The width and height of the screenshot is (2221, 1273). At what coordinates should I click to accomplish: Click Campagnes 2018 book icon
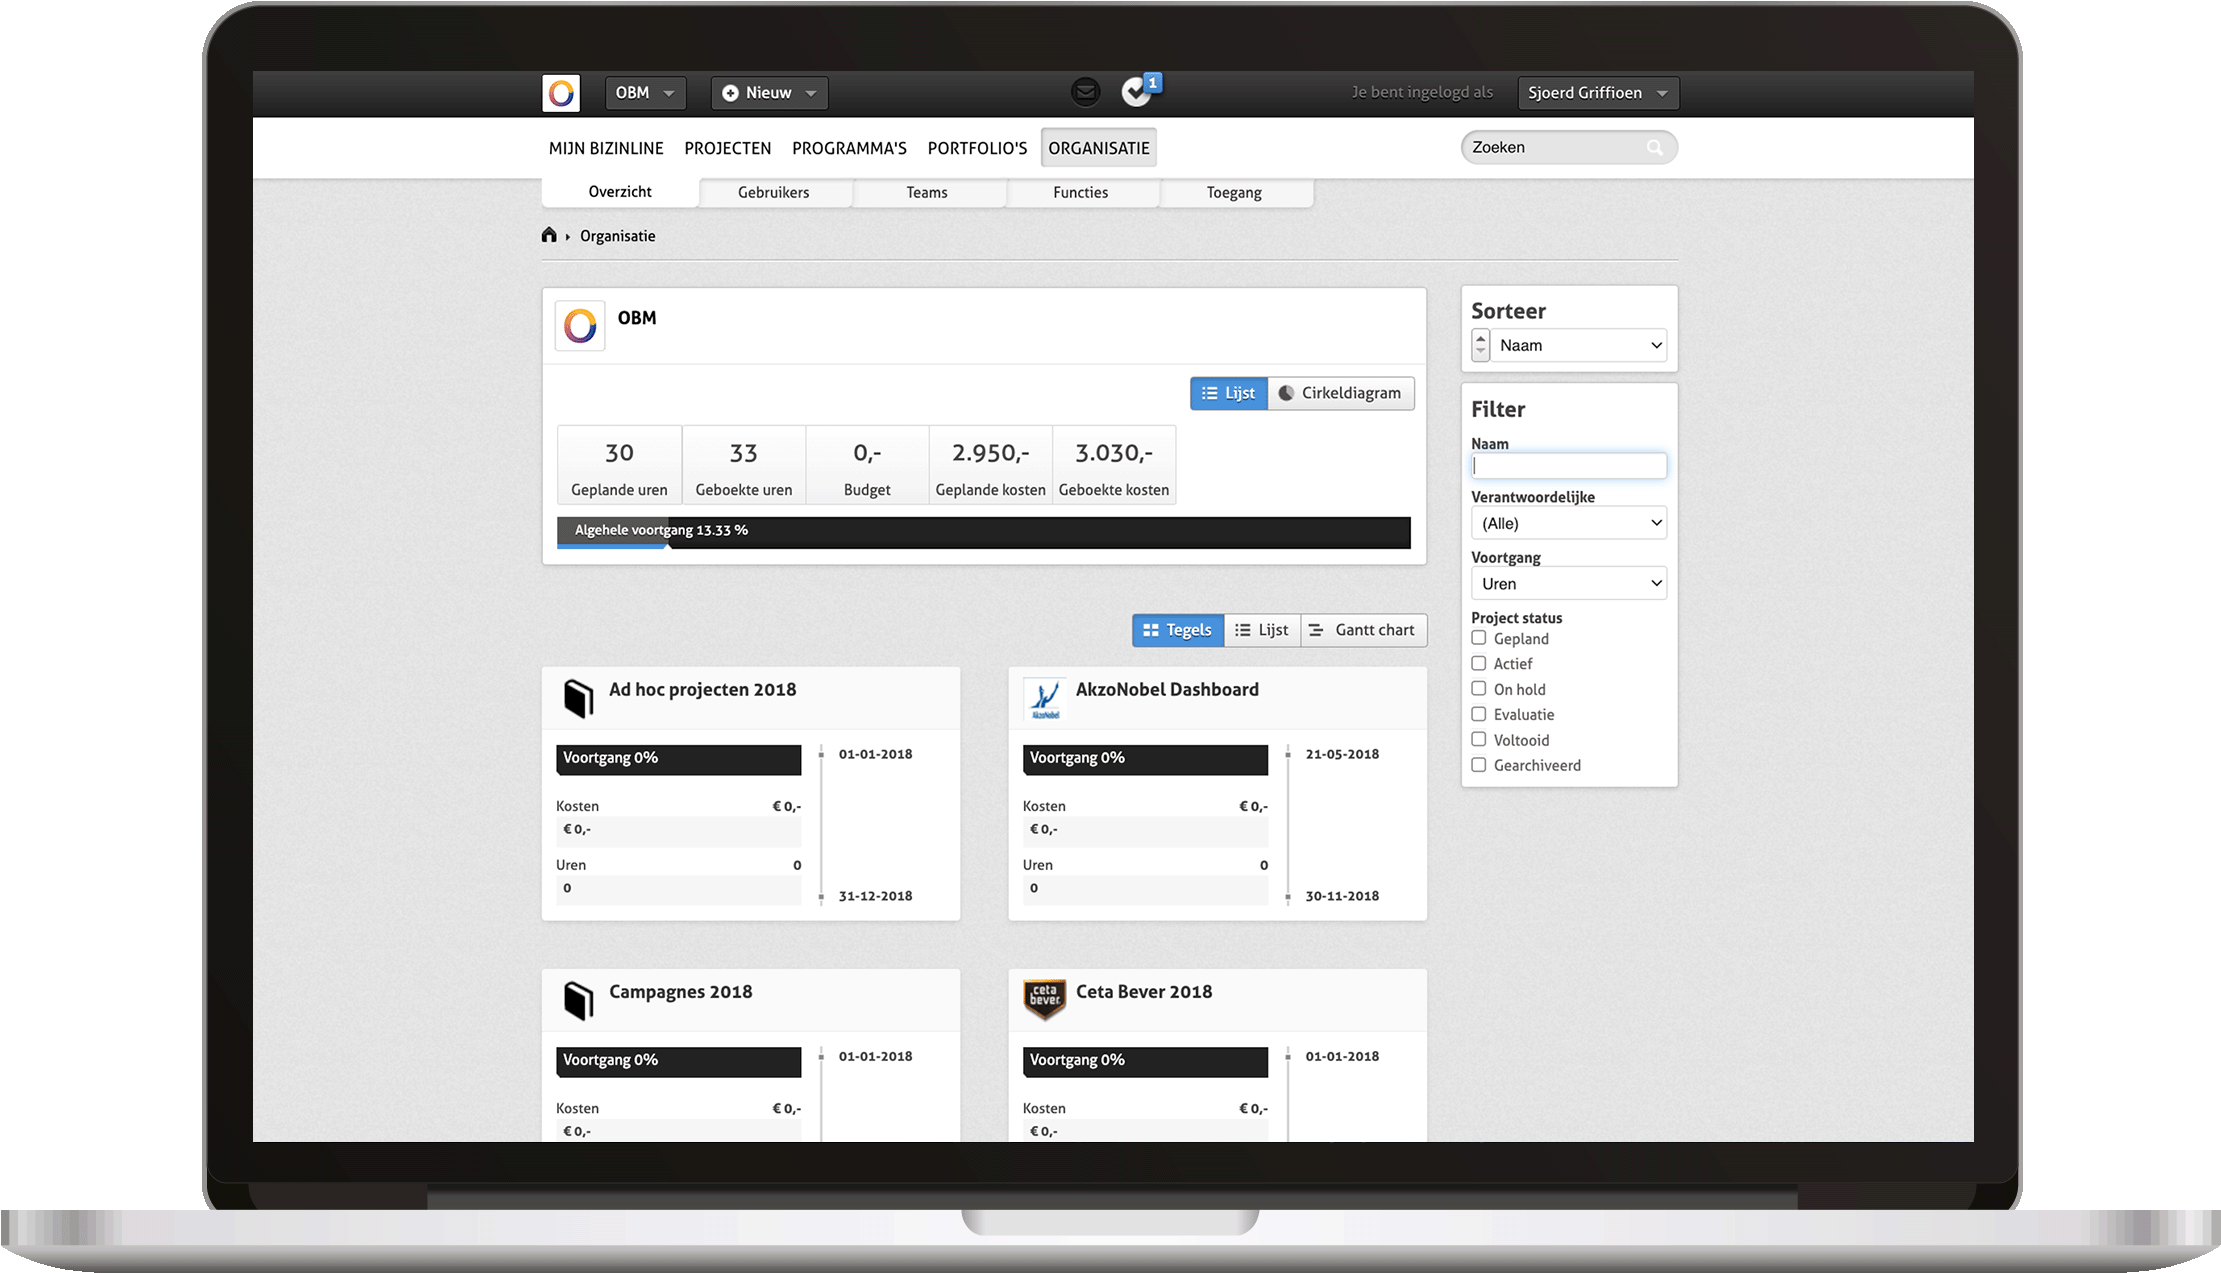578,1000
